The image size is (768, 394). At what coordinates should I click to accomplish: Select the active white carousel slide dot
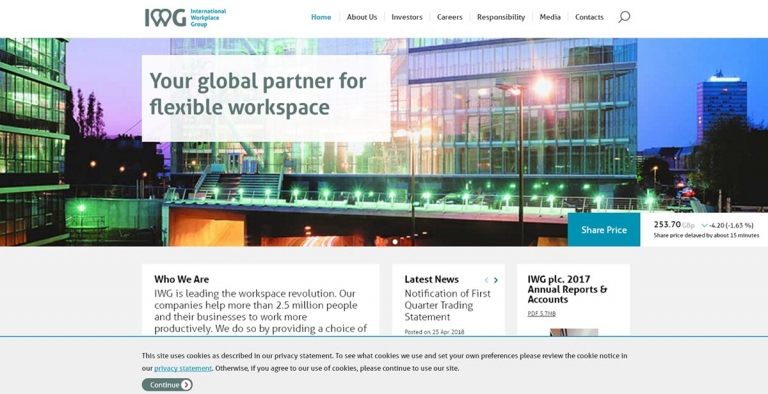tap(395, 242)
